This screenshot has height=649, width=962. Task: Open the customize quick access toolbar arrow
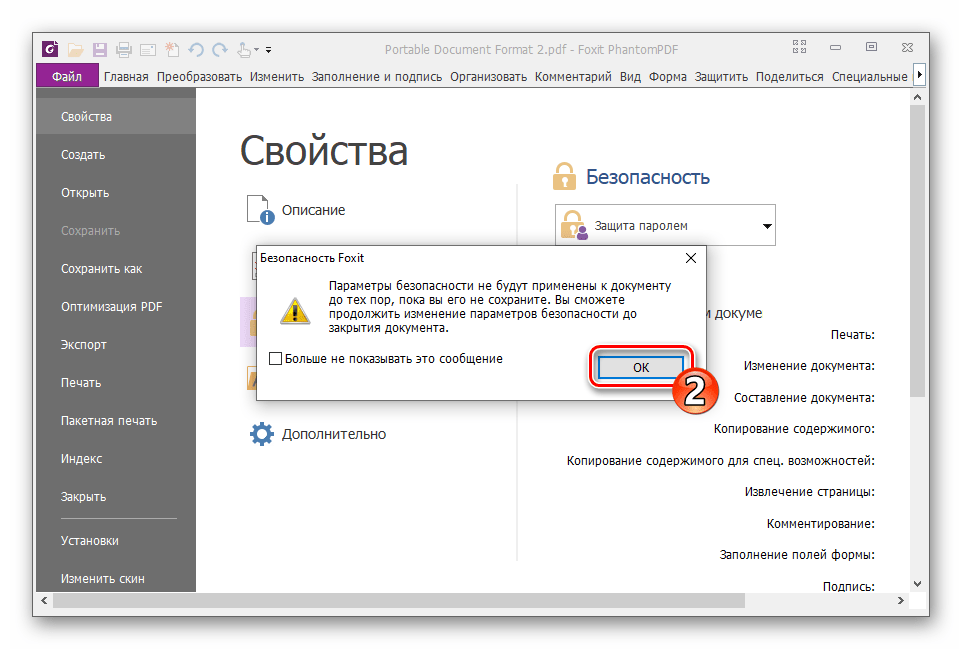268,50
